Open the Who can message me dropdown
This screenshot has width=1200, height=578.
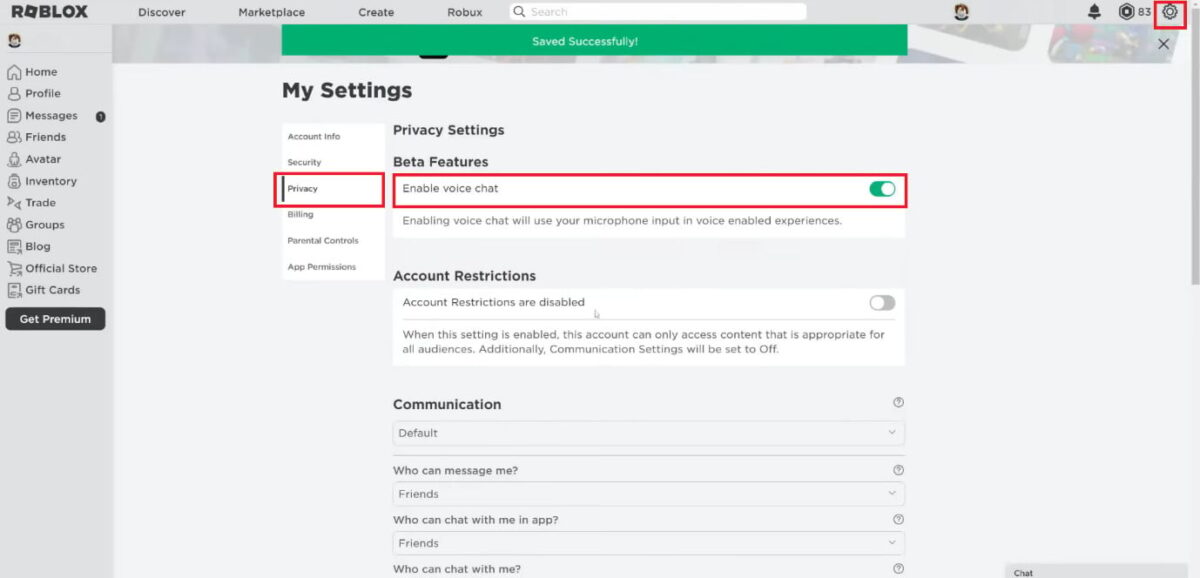(648, 494)
